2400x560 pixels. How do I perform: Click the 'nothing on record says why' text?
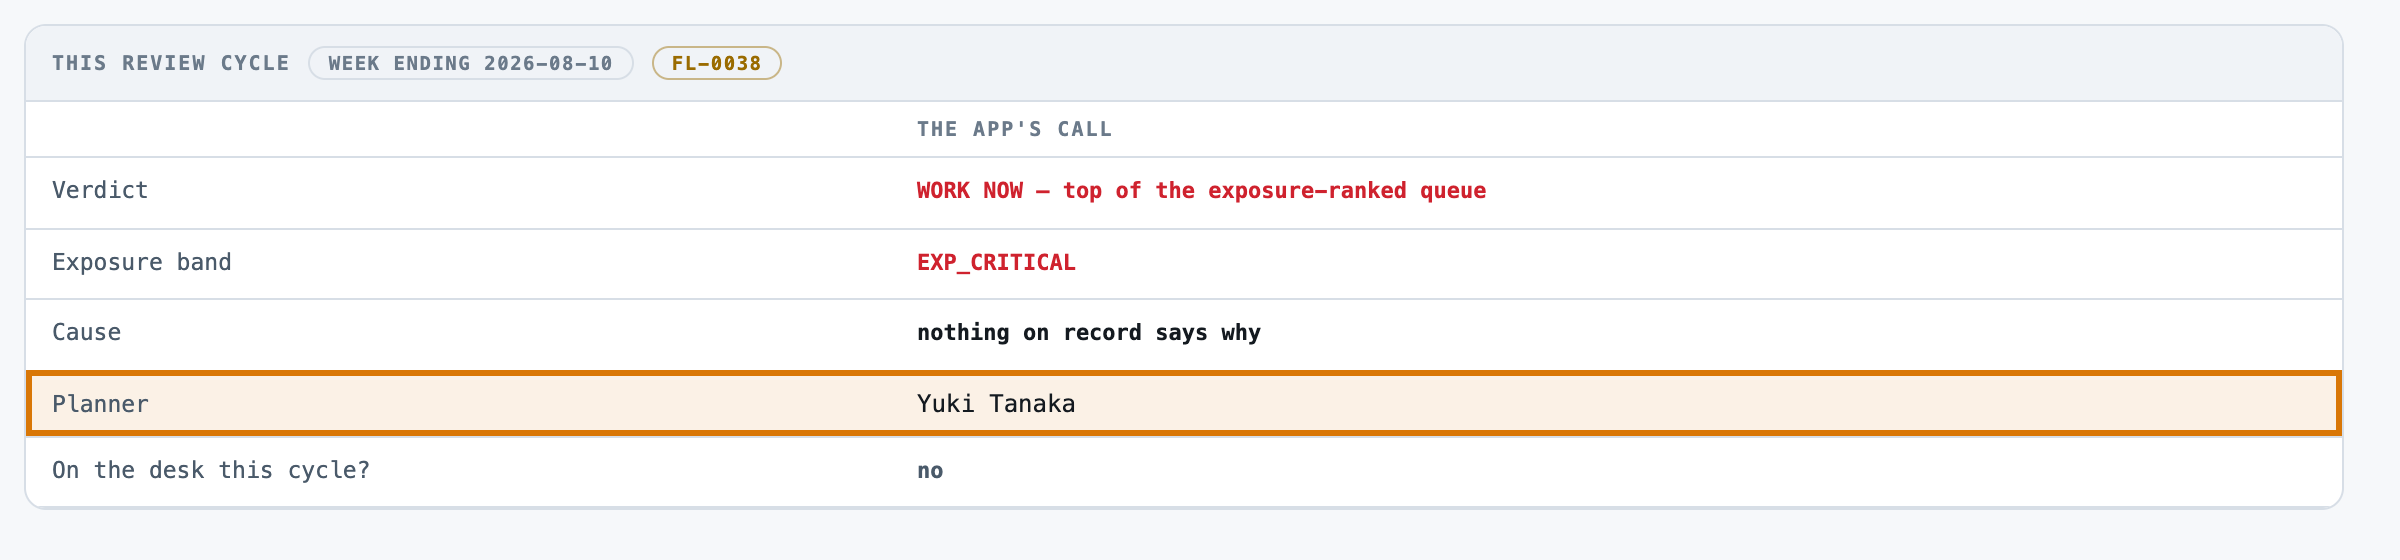1088,332
